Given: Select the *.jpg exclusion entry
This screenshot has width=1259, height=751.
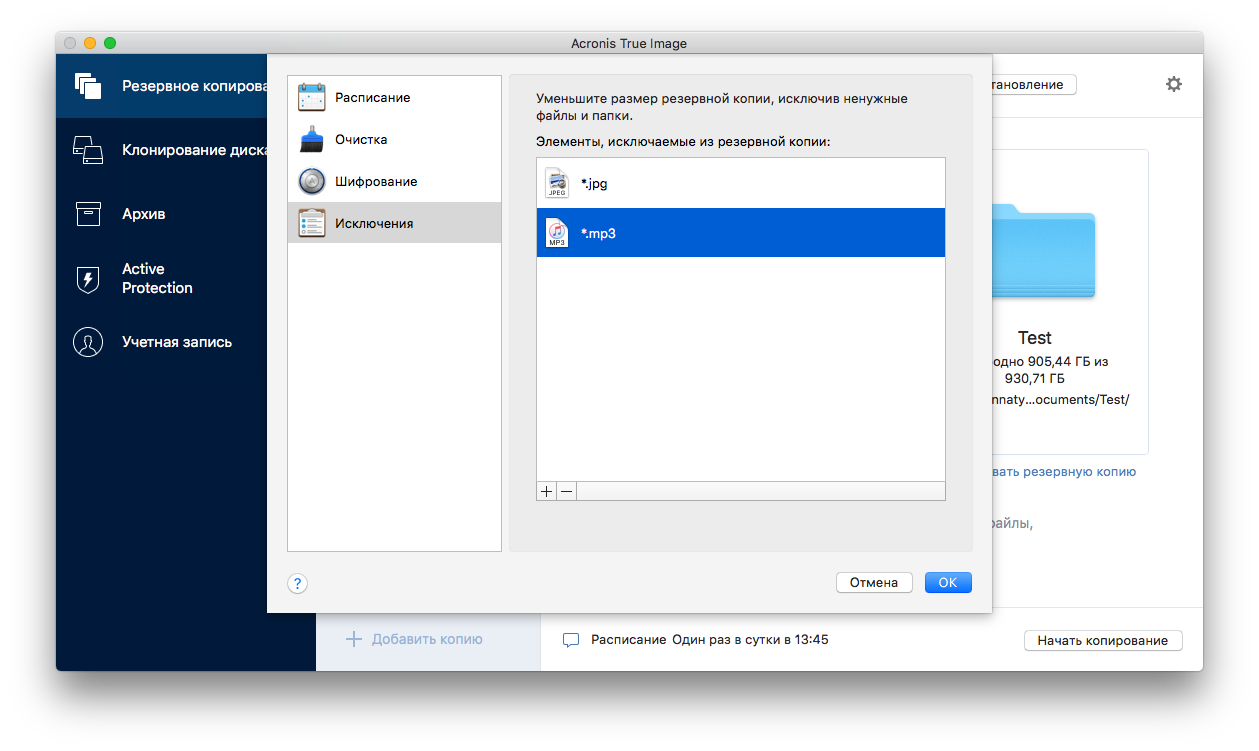Looking at the screenshot, I should coord(741,183).
